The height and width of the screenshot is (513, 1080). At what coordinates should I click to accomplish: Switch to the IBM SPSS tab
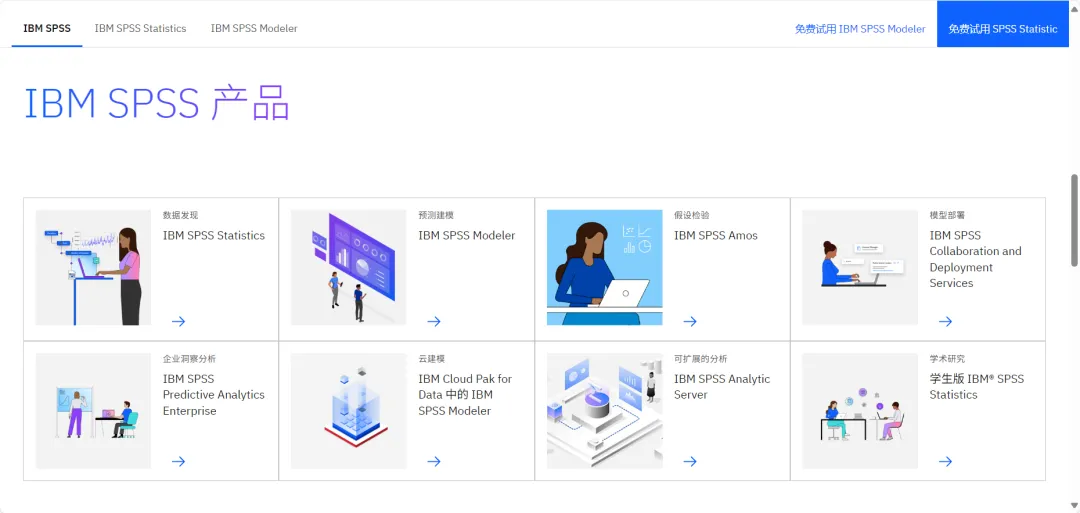coord(47,28)
